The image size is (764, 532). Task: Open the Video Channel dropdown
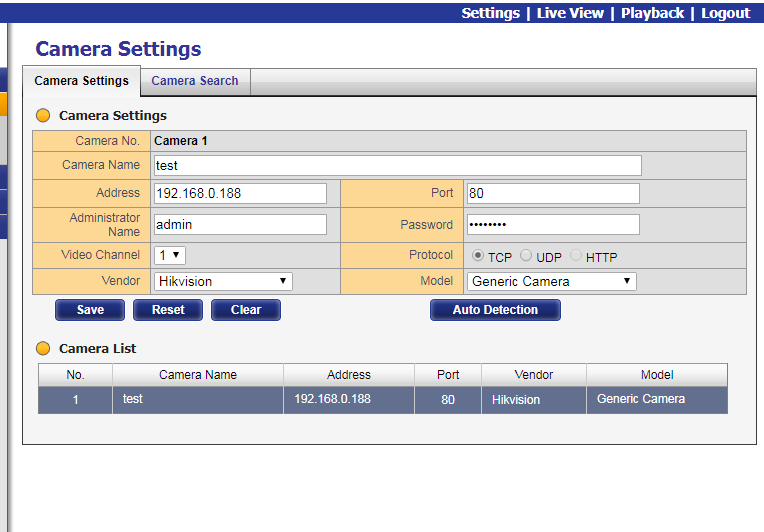tap(170, 255)
